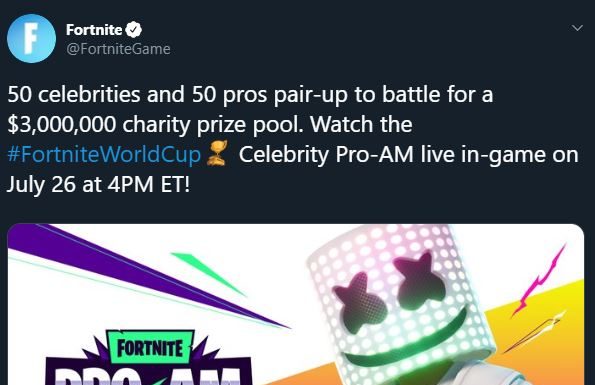Click the blue verified badge next to Fortnite
The width and height of the screenshot is (595, 385).
134,30
